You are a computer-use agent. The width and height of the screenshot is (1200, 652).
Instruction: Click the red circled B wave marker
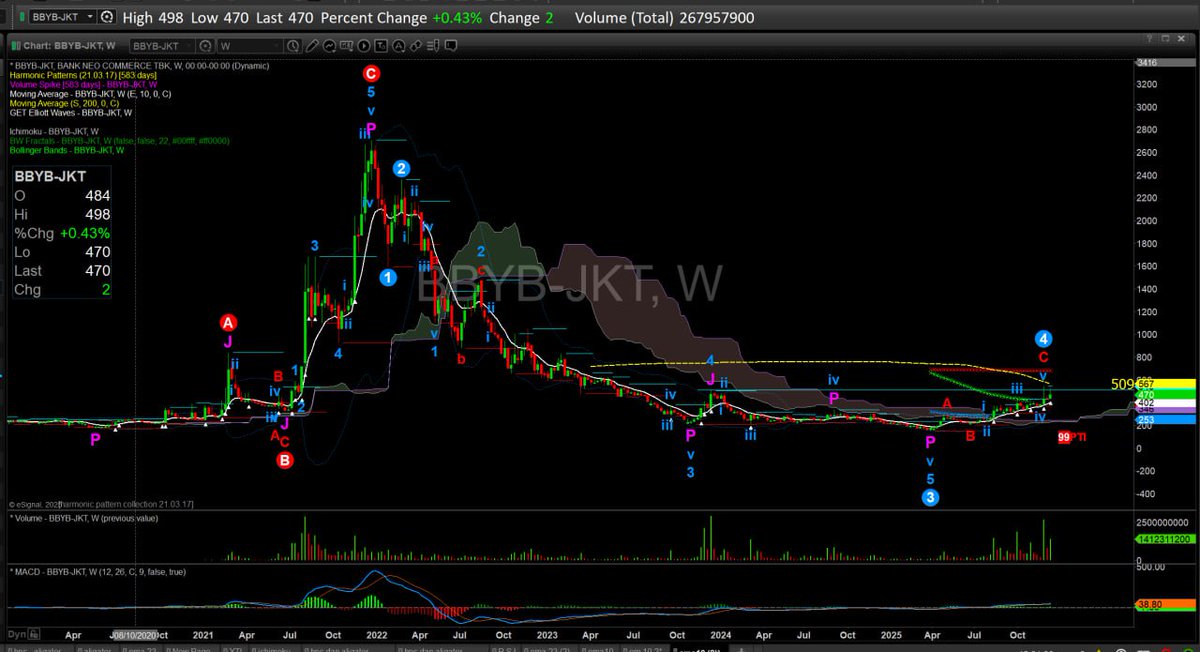click(x=285, y=460)
